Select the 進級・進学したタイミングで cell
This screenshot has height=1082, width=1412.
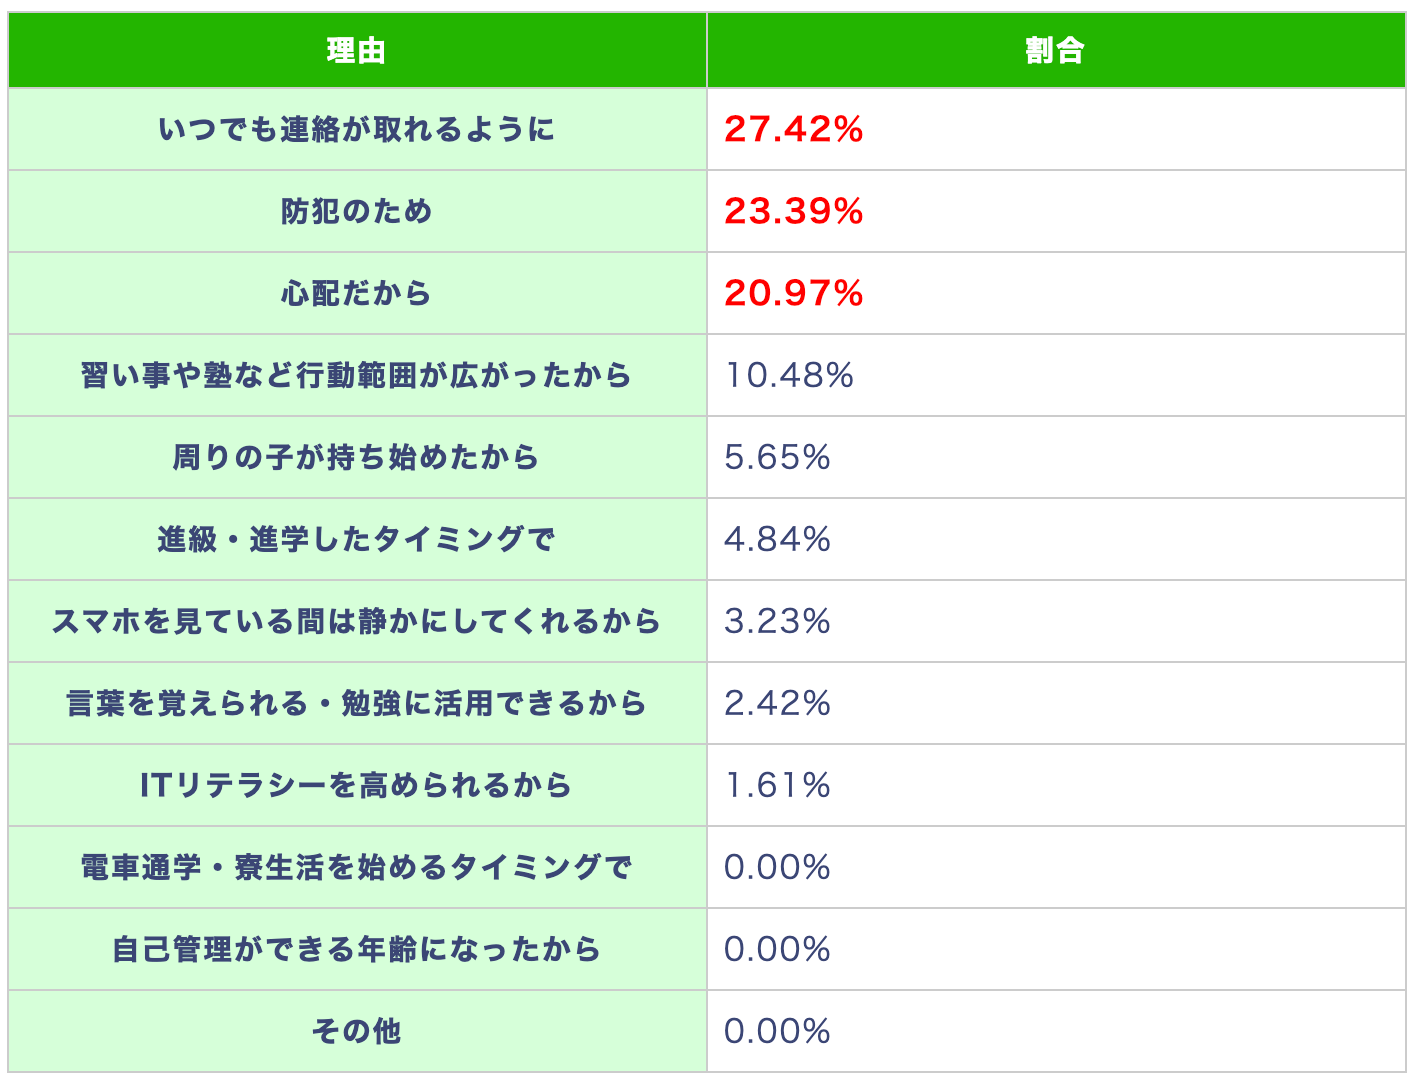(357, 539)
